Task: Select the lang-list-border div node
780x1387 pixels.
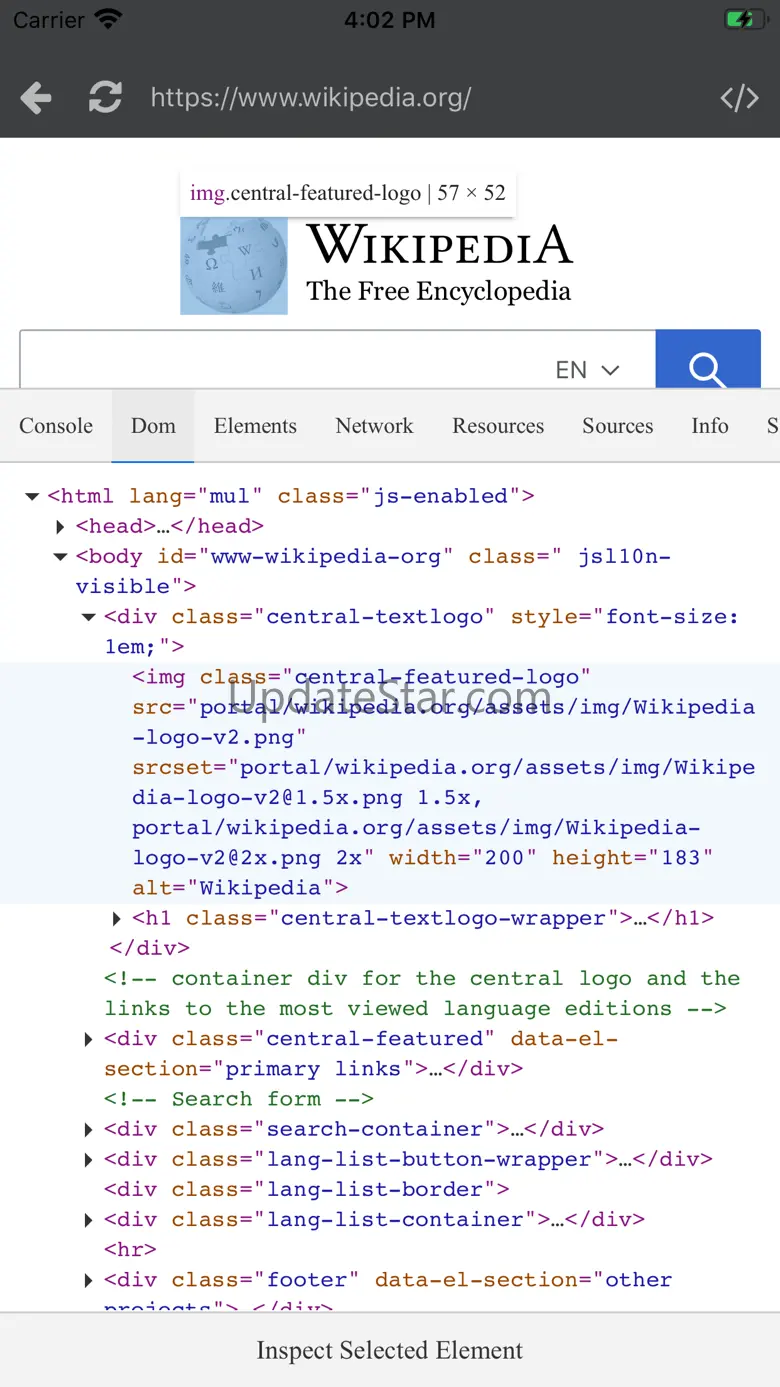Action: [307, 1190]
